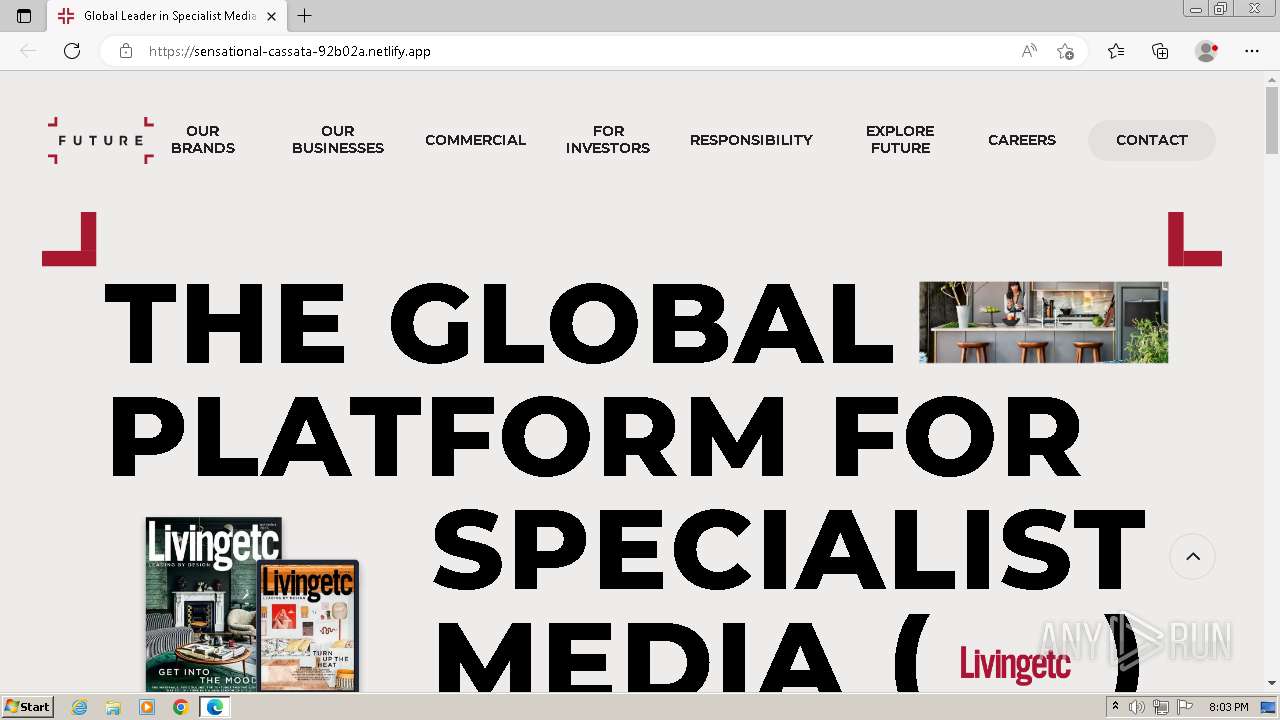Select Responsibility in the nav bar
The image size is (1280, 720).
751,140
